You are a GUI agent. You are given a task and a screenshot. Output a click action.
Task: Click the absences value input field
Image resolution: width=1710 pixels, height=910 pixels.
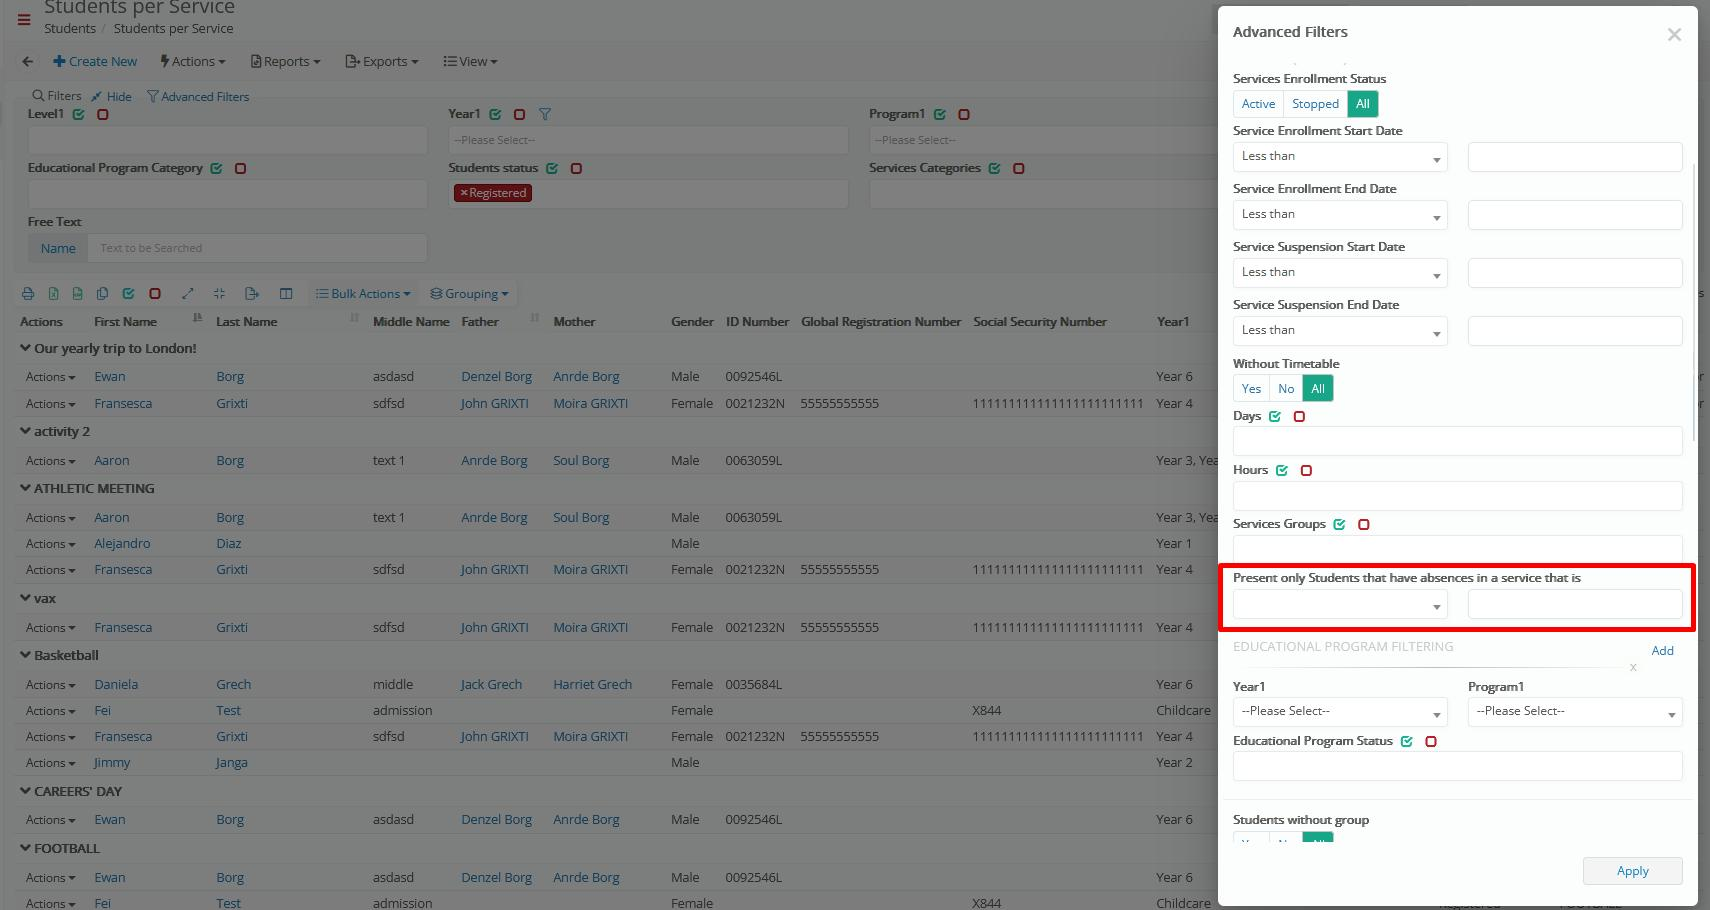coord(1575,604)
